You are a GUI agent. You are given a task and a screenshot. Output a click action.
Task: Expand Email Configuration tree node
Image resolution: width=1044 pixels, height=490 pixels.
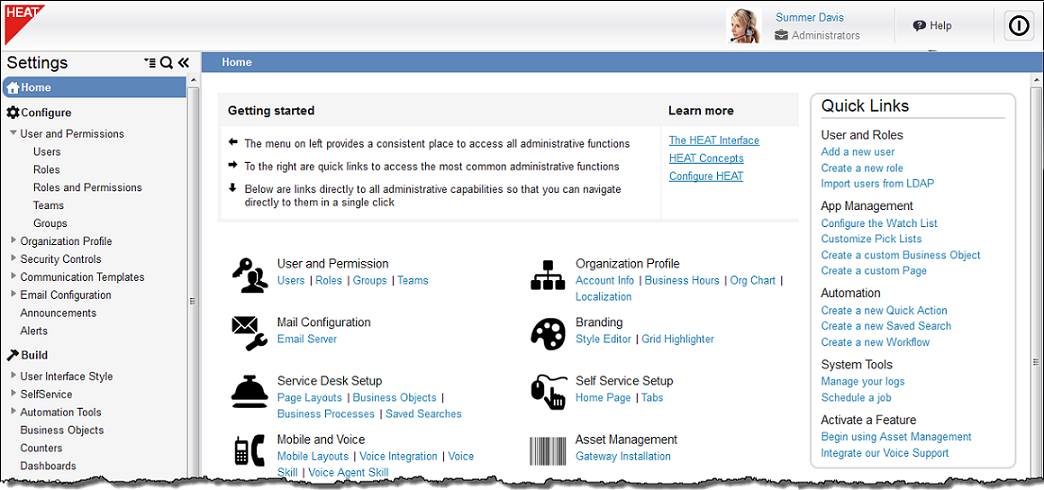pos(13,294)
